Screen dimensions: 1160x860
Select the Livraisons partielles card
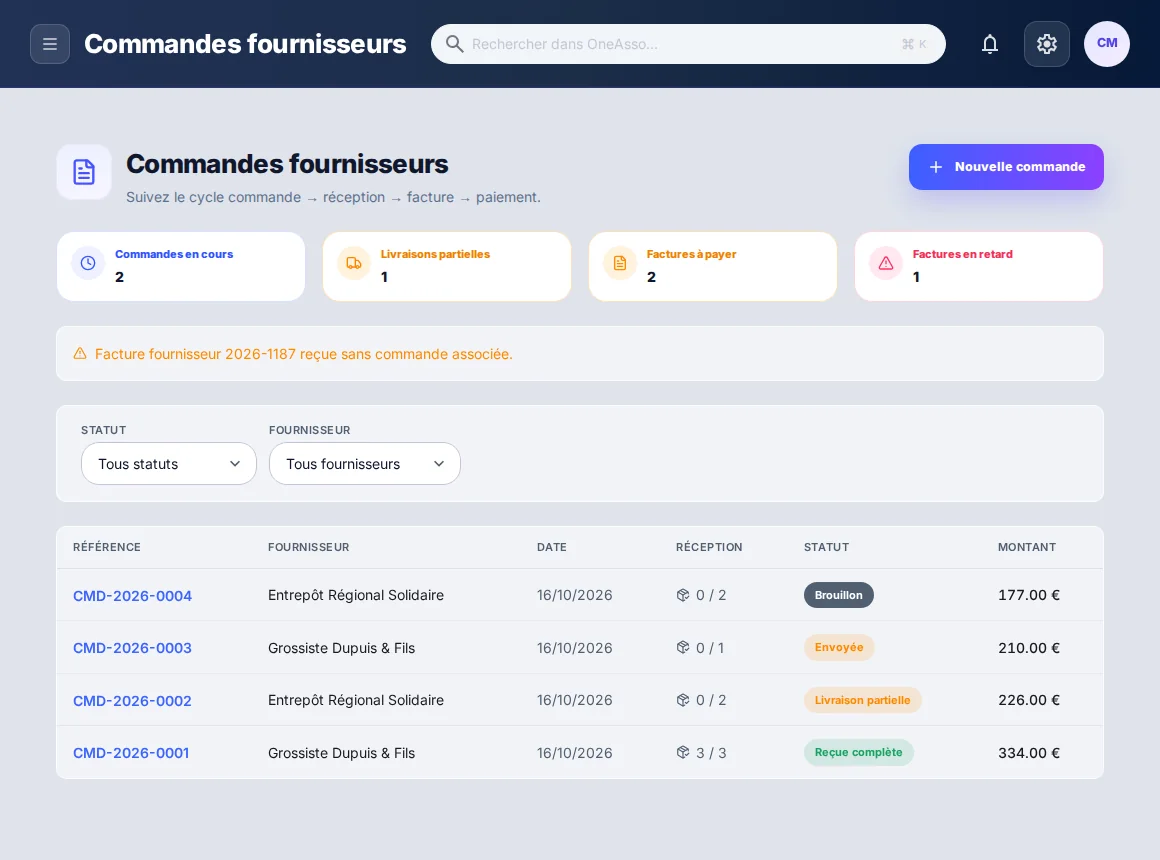coord(447,266)
